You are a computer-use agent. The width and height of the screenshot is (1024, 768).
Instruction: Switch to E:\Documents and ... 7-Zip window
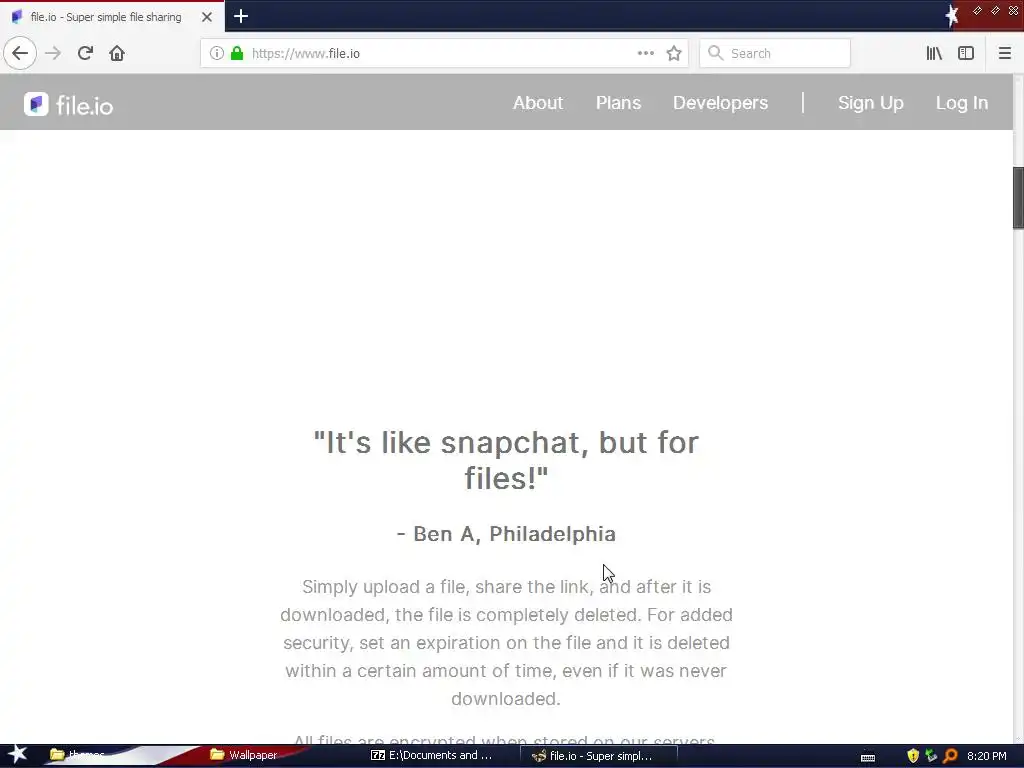[432, 756]
